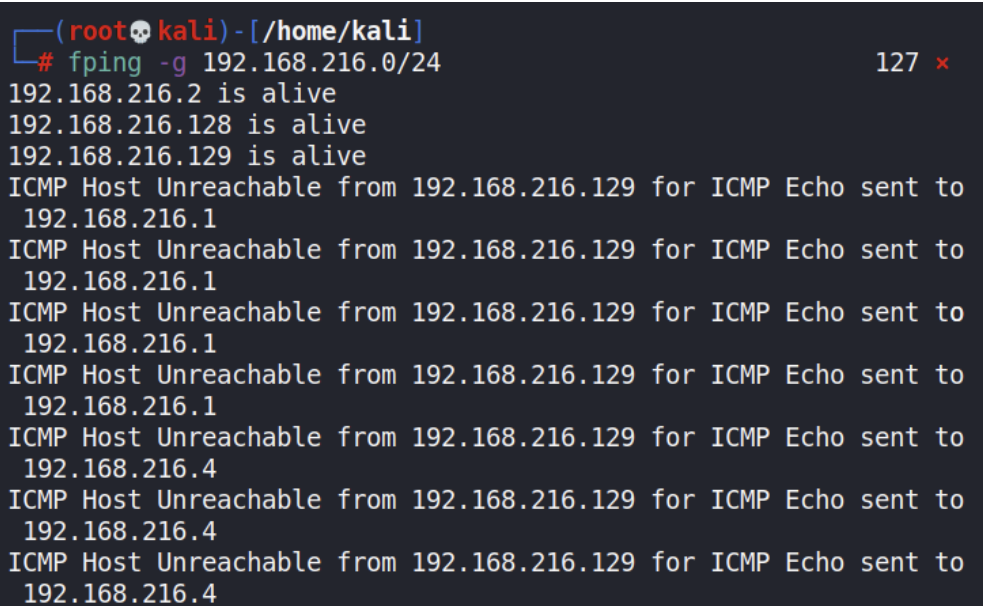Click the first ICMP Host Unreachable line

coord(486,187)
